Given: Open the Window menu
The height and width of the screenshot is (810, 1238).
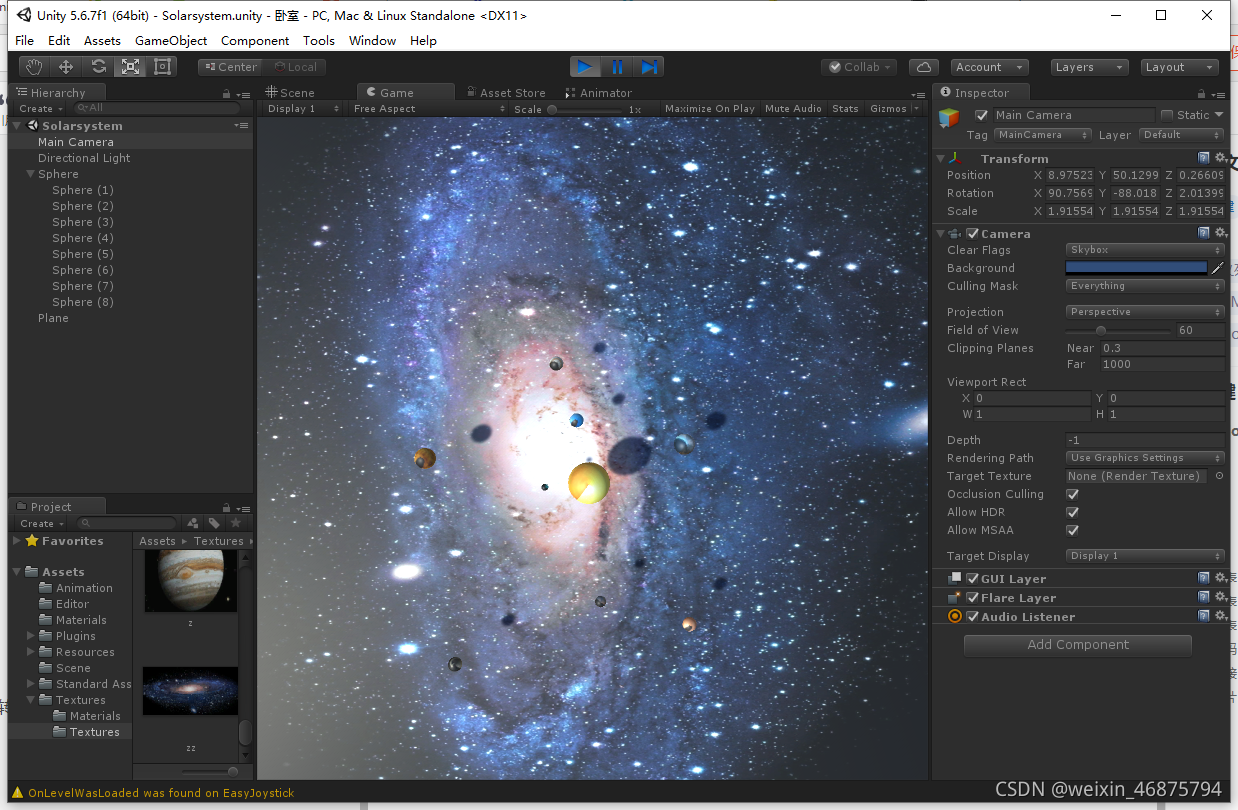Looking at the screenshot, I should tap(372, 40).
